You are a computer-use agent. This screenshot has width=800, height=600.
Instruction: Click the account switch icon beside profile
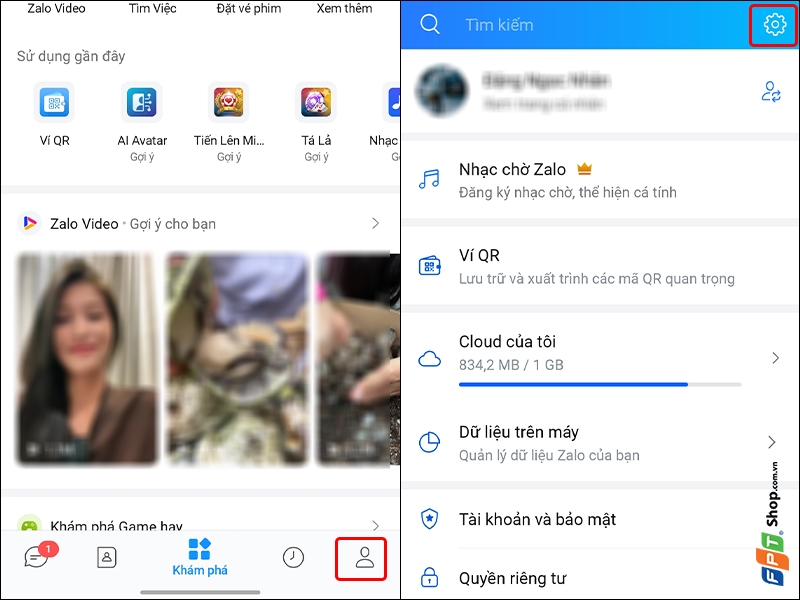pyautogui.click(x=770, y=90)
